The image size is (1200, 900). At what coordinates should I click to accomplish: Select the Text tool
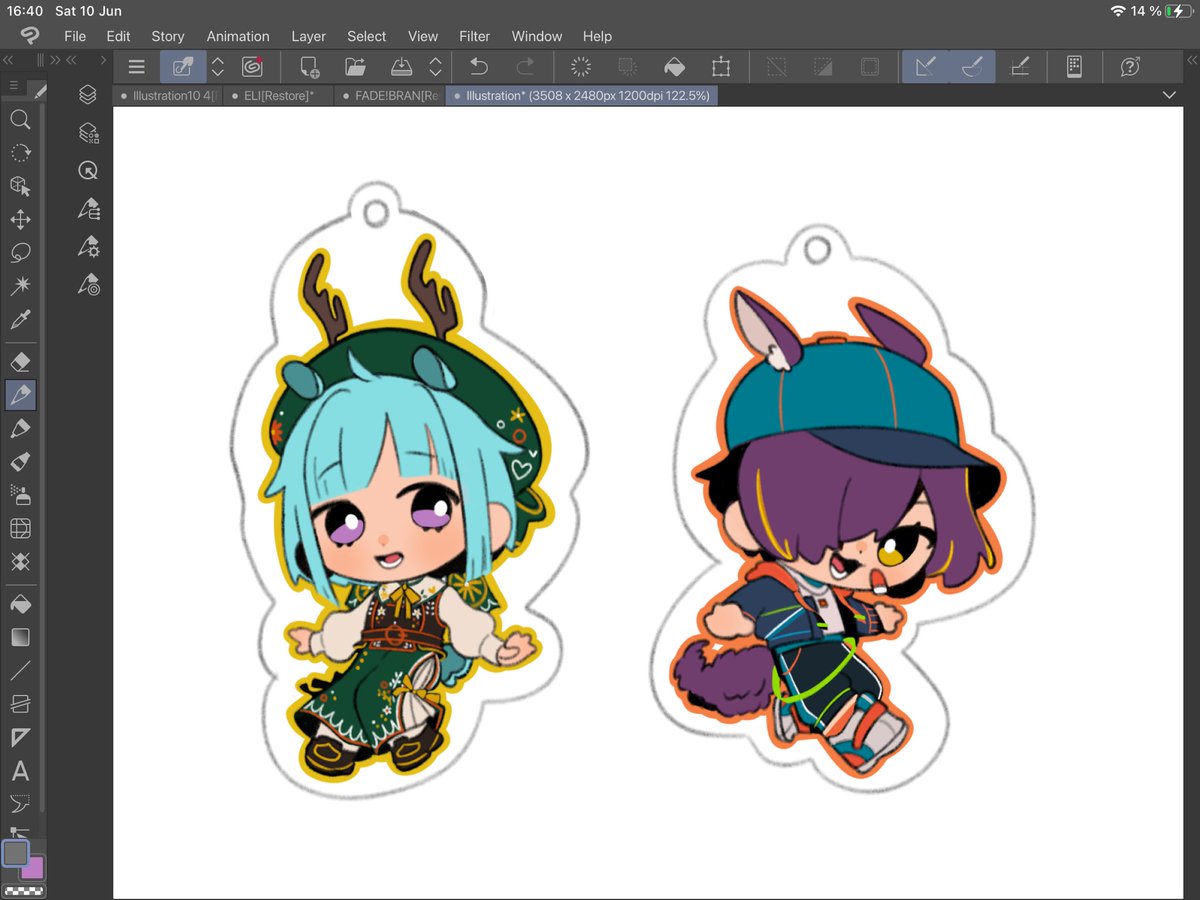click(x=20, y=771)
